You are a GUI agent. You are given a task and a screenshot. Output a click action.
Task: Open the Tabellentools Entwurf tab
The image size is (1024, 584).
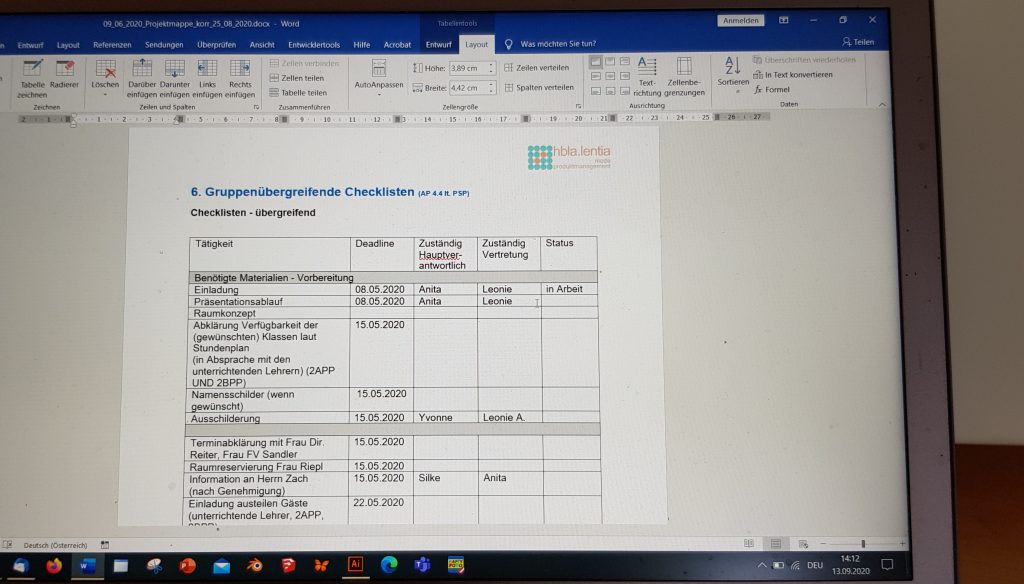coord(438,45)
